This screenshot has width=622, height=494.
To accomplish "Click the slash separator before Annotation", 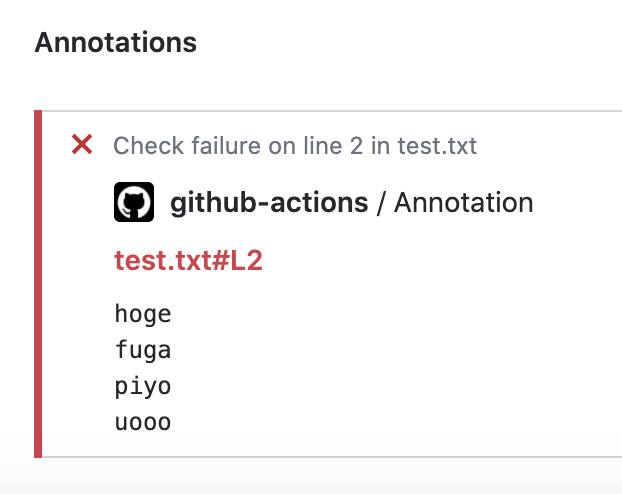I will pos(381,203).
